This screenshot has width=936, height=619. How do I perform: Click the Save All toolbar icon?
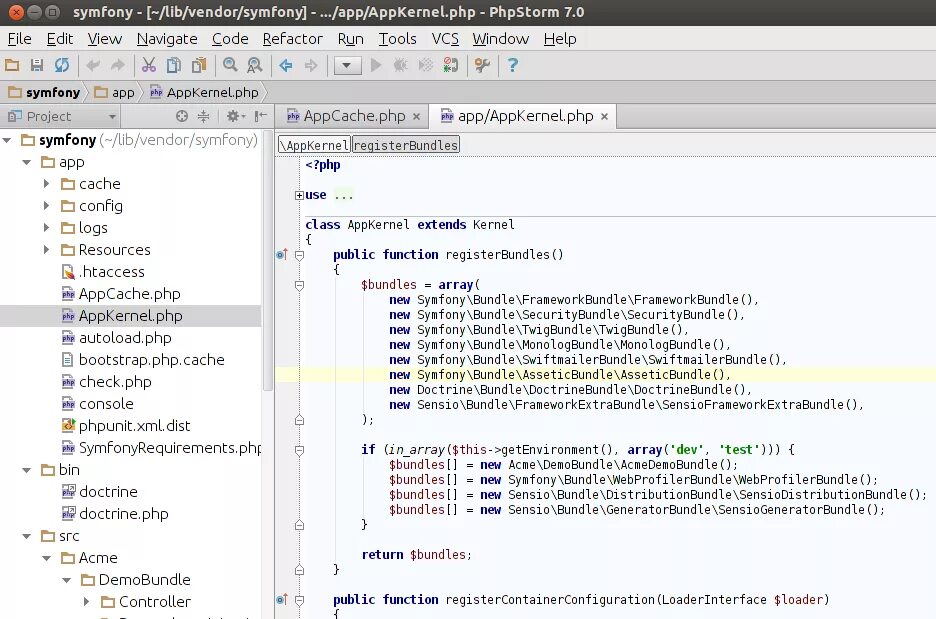37,65
